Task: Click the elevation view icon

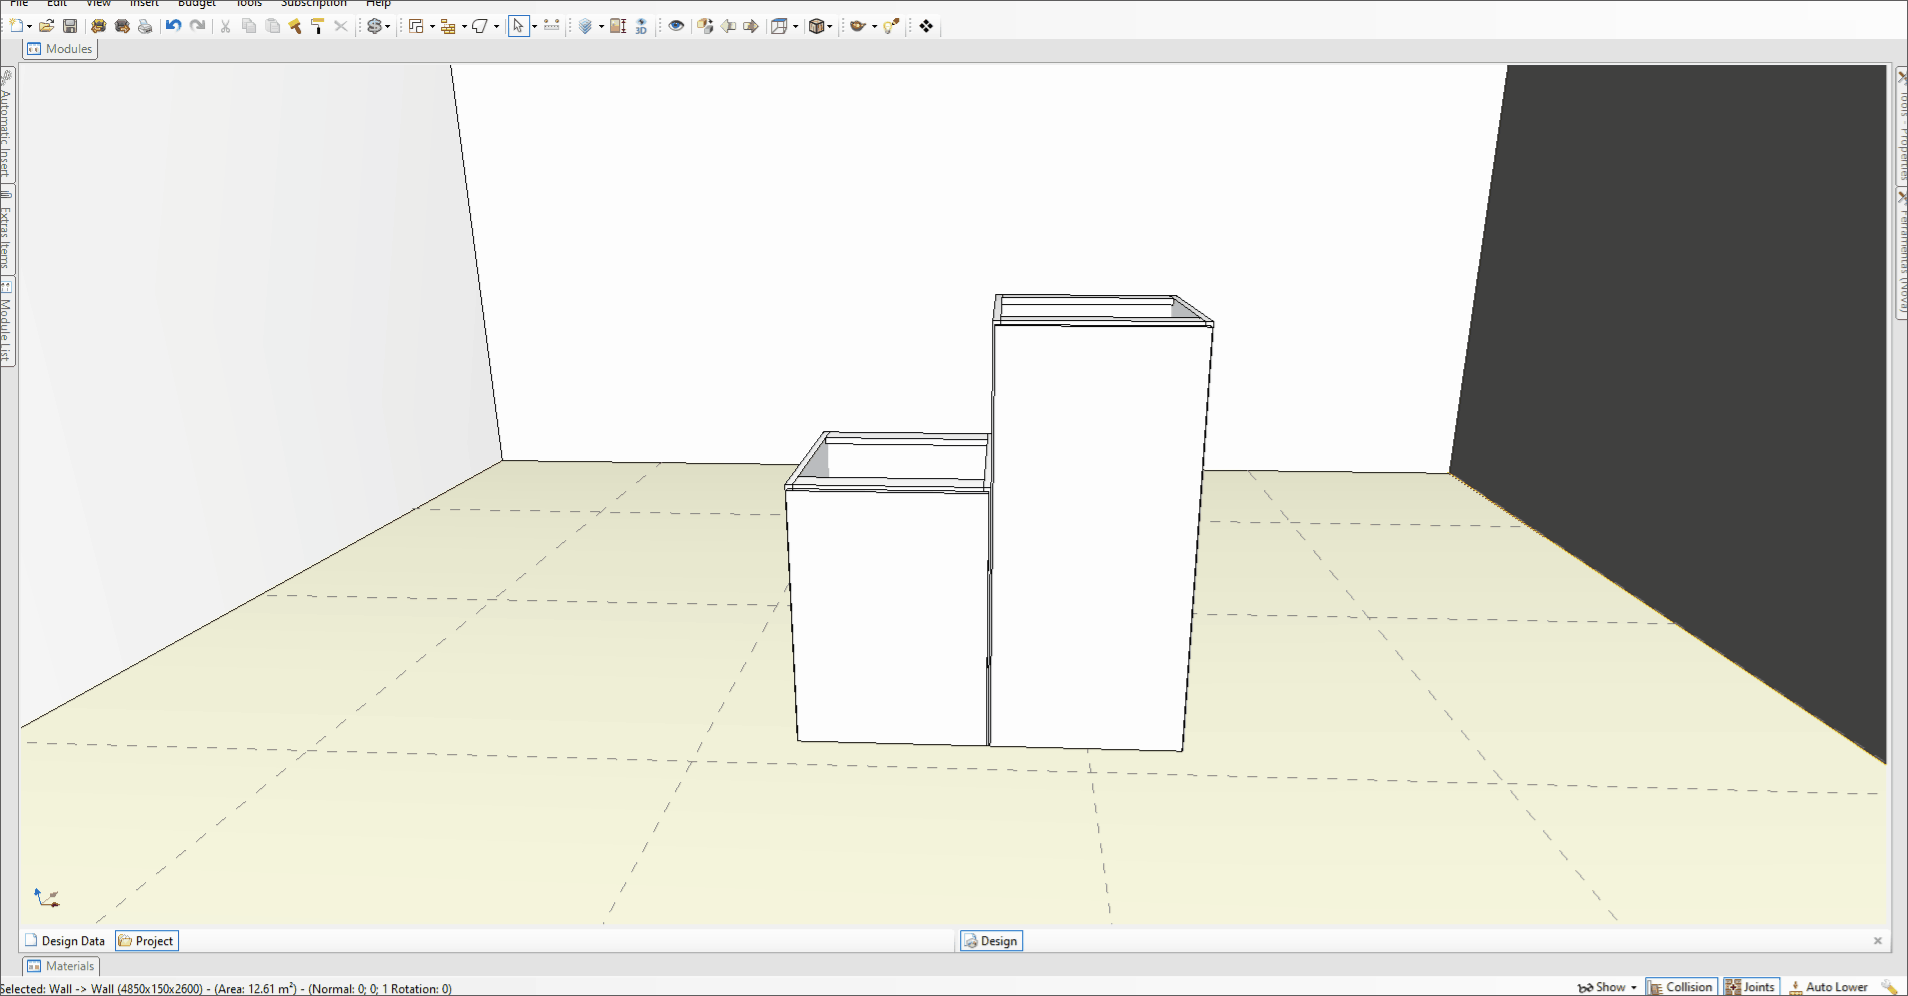Action: point(618,26)
